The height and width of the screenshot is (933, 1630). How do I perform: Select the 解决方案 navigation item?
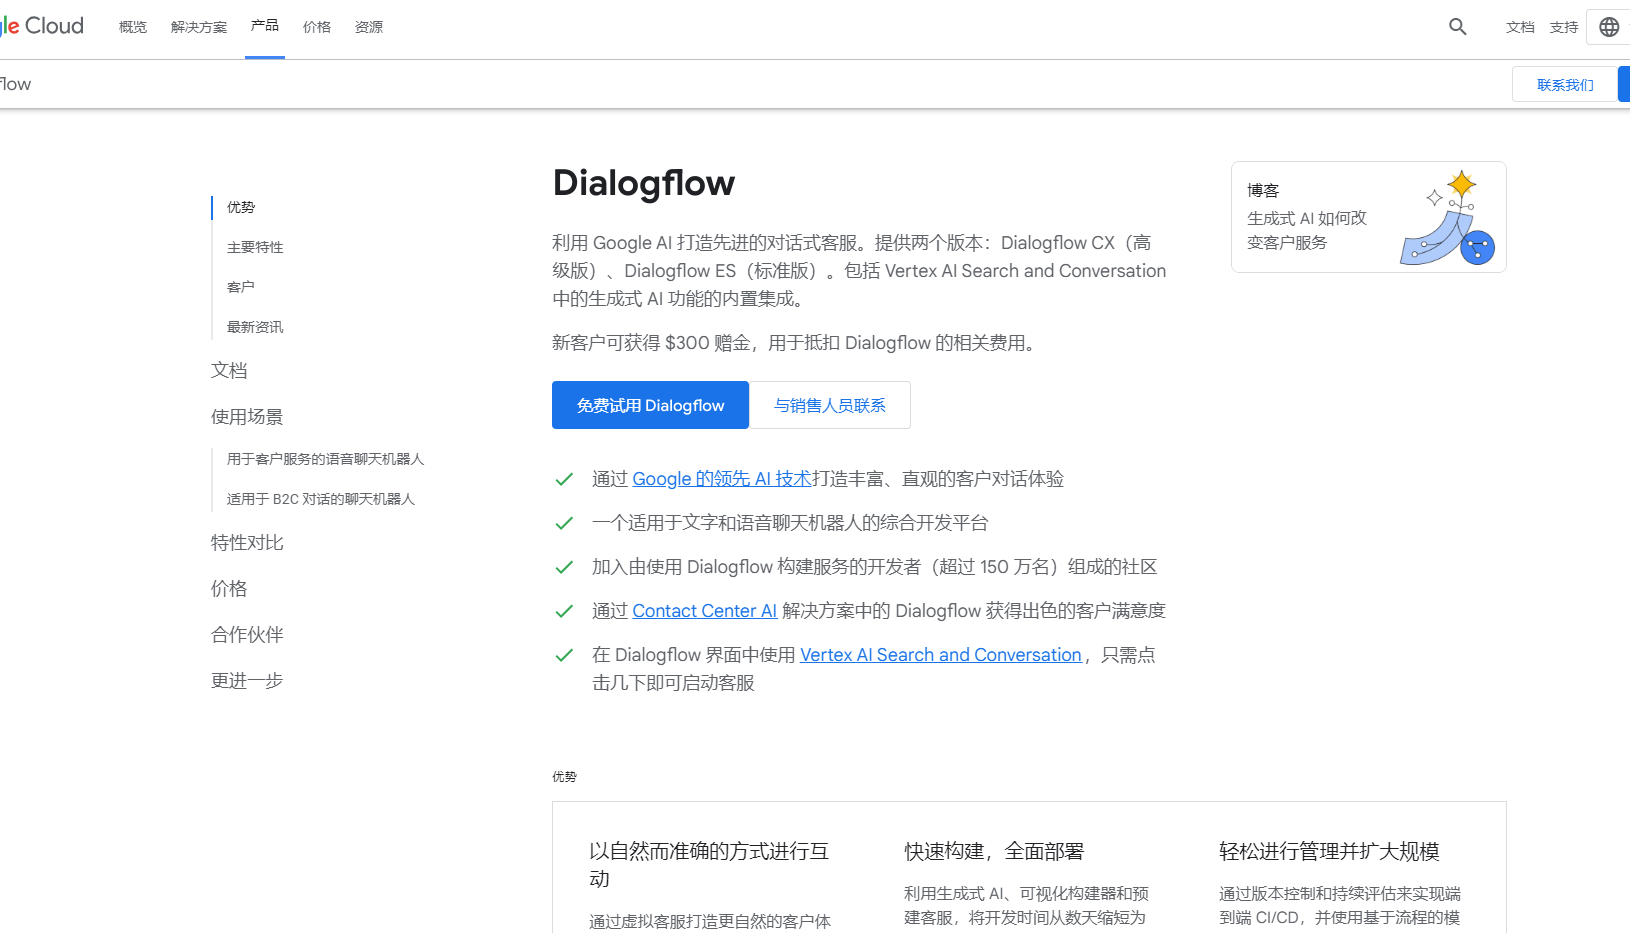click(x=199, y=27)
